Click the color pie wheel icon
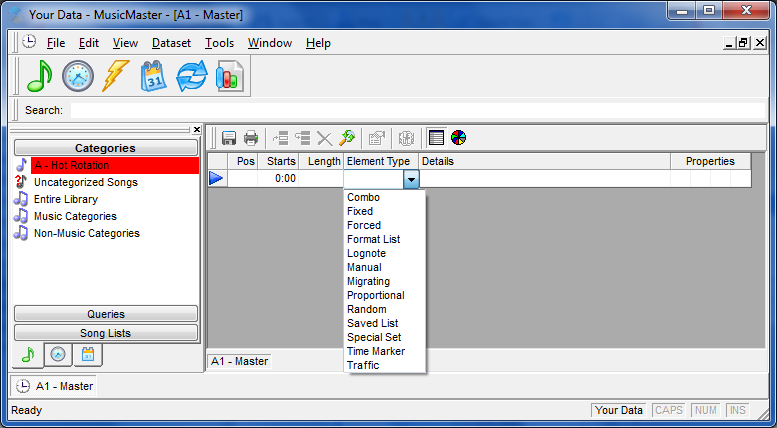Viewport: 777px width, 428px height. click(458, 138)
